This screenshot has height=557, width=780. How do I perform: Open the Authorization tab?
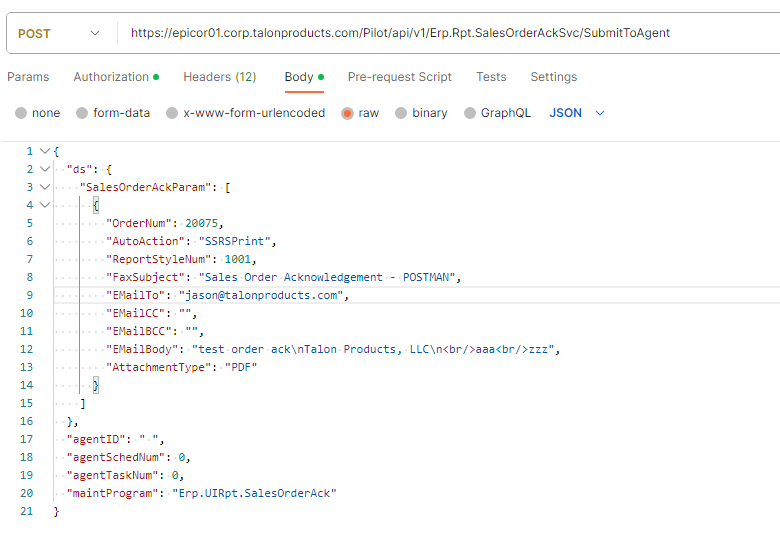[116, 77]
